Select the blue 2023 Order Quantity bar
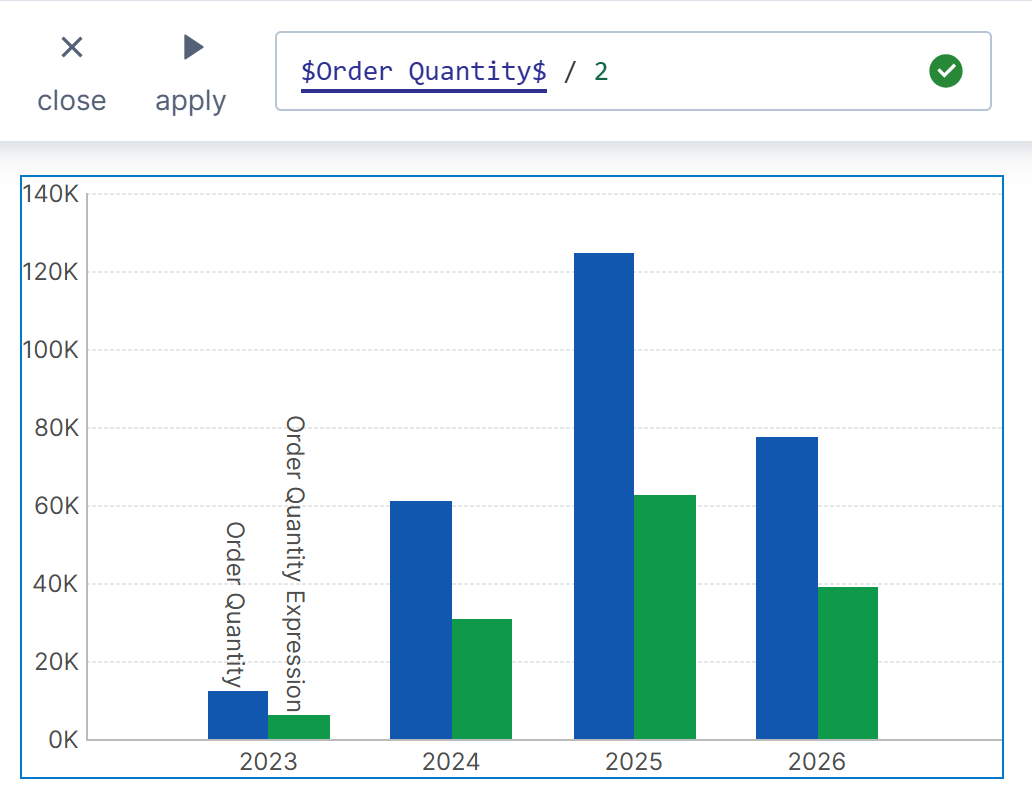 [x=238, y=715]
